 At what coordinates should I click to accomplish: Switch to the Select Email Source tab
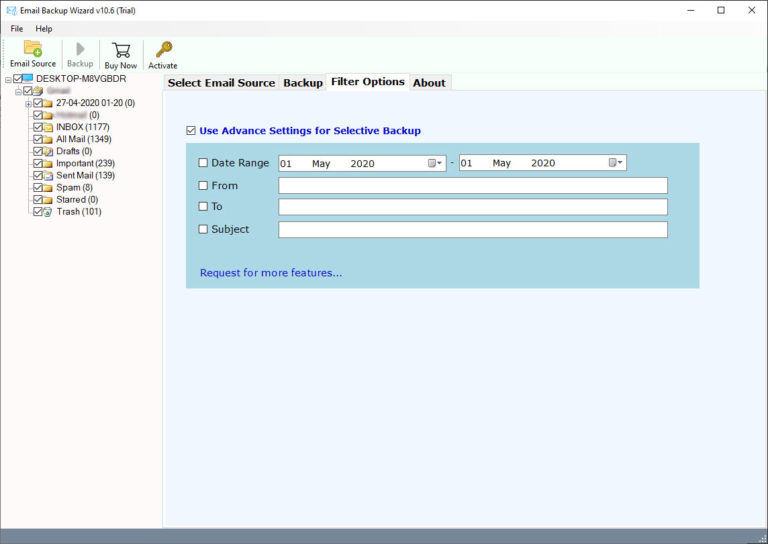coord(221,83)
